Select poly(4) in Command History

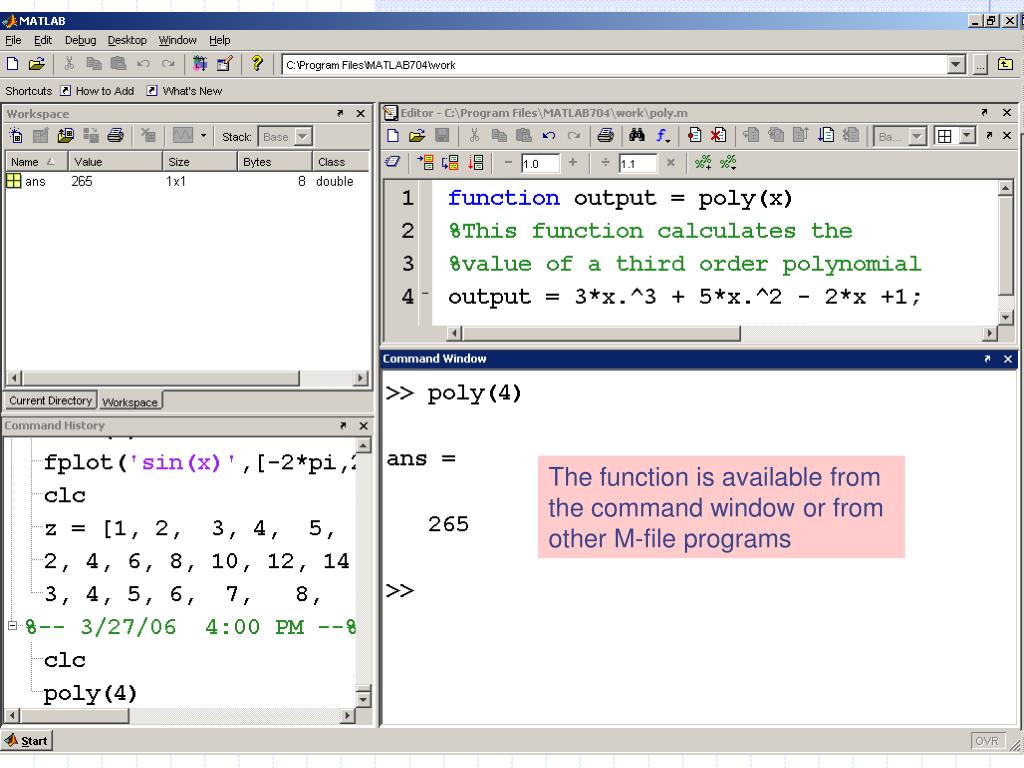(90, 693)
